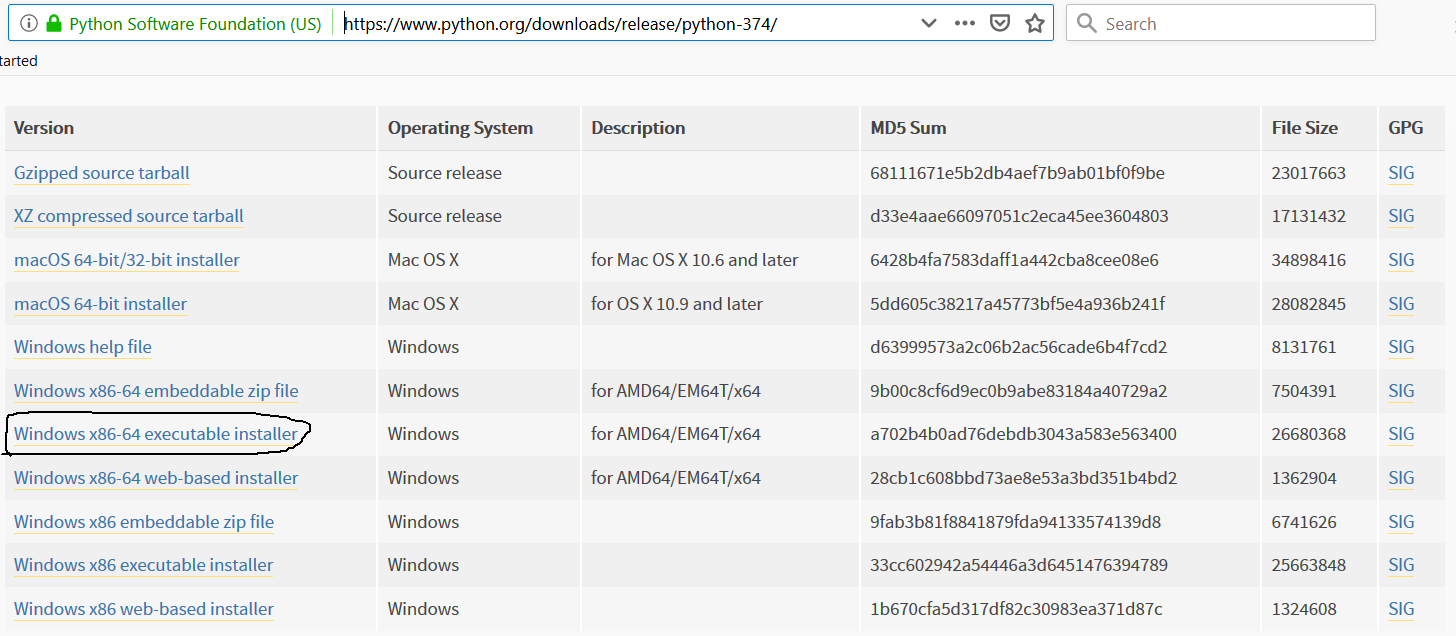Open SIG link for x86 web-based installer
Screen dimensions: 1456x636
click(x=1401, y=609)
